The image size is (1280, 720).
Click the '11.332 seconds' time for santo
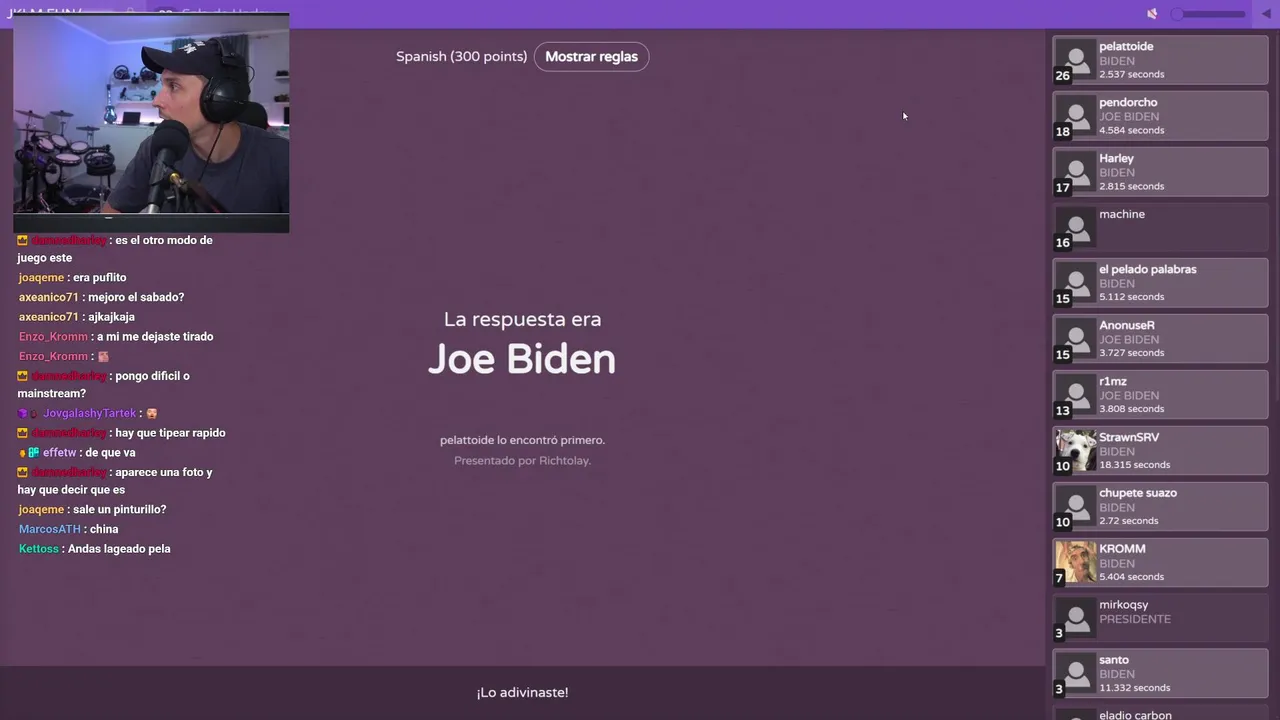[x=1134, y=688]
